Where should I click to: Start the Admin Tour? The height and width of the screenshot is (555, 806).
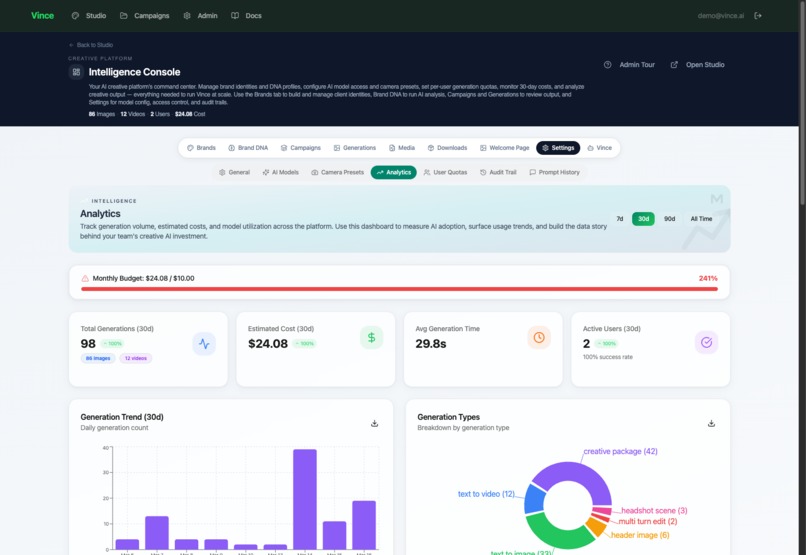pyautogui.click(x=629, y=65)
